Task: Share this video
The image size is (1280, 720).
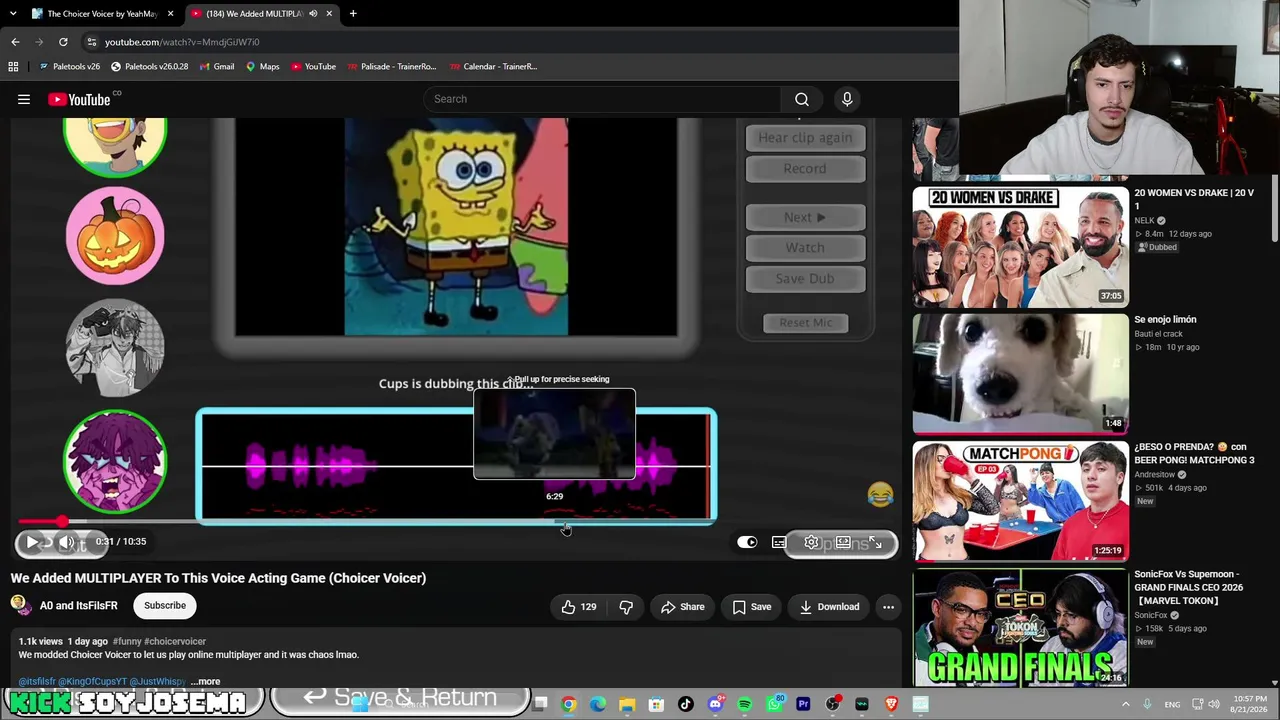Action: click(682, 606)
